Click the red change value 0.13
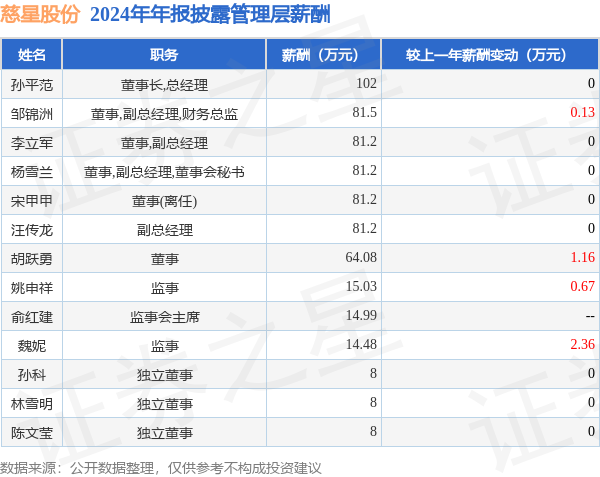 tap(582, 112)
